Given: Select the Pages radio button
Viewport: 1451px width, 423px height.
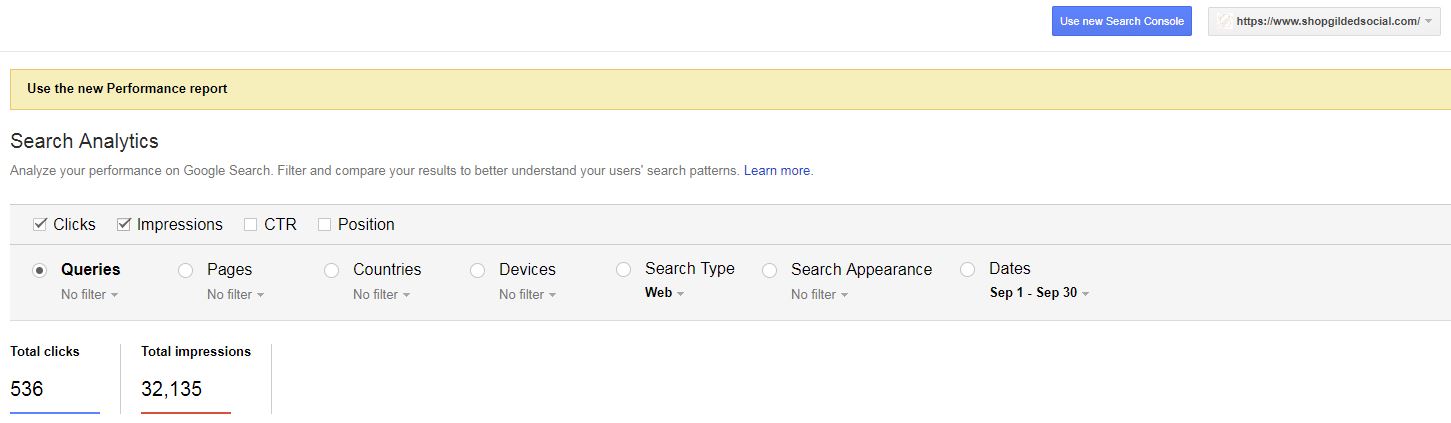Looking at the screenshot, I should (x=185, y=270).
